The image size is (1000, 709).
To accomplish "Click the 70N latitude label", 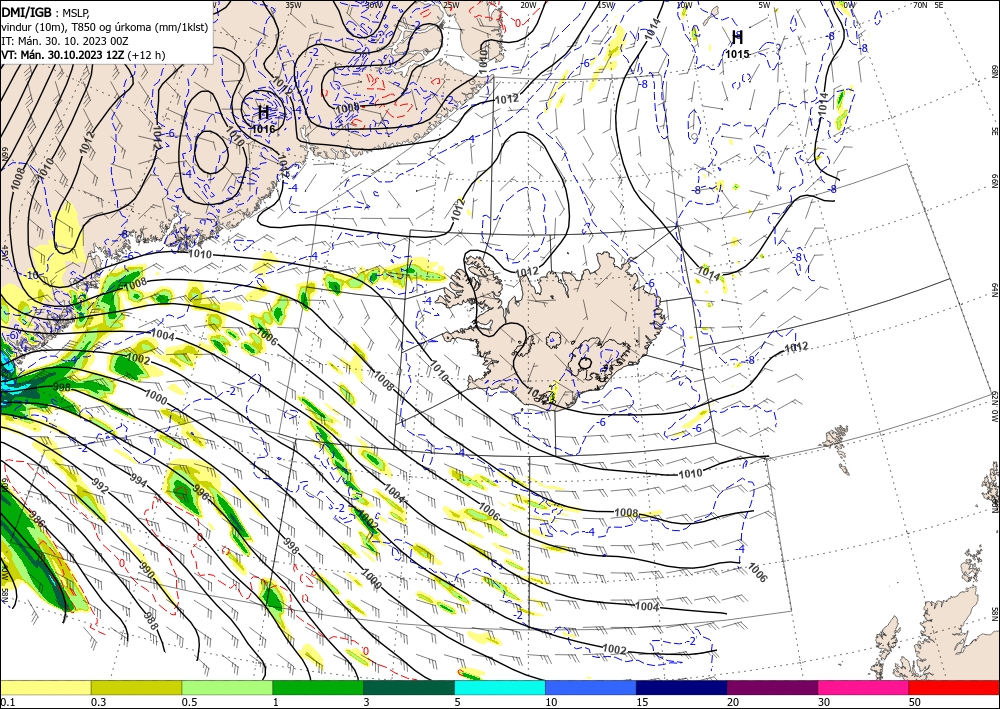I will (x=920, y=5).
